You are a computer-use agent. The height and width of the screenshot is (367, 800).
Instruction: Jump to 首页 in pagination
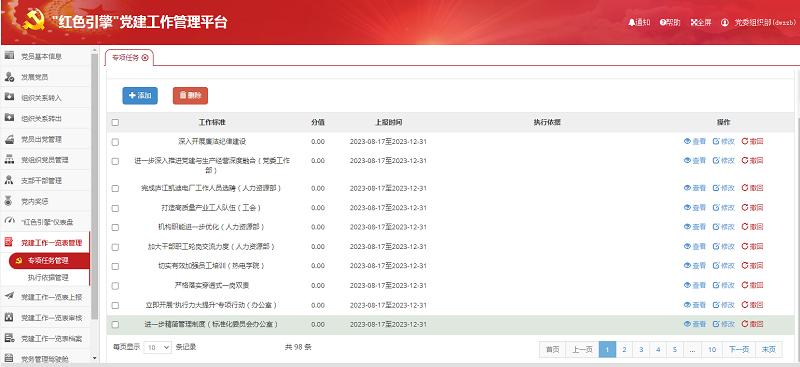pyautogui.click(x=553, y=350)
